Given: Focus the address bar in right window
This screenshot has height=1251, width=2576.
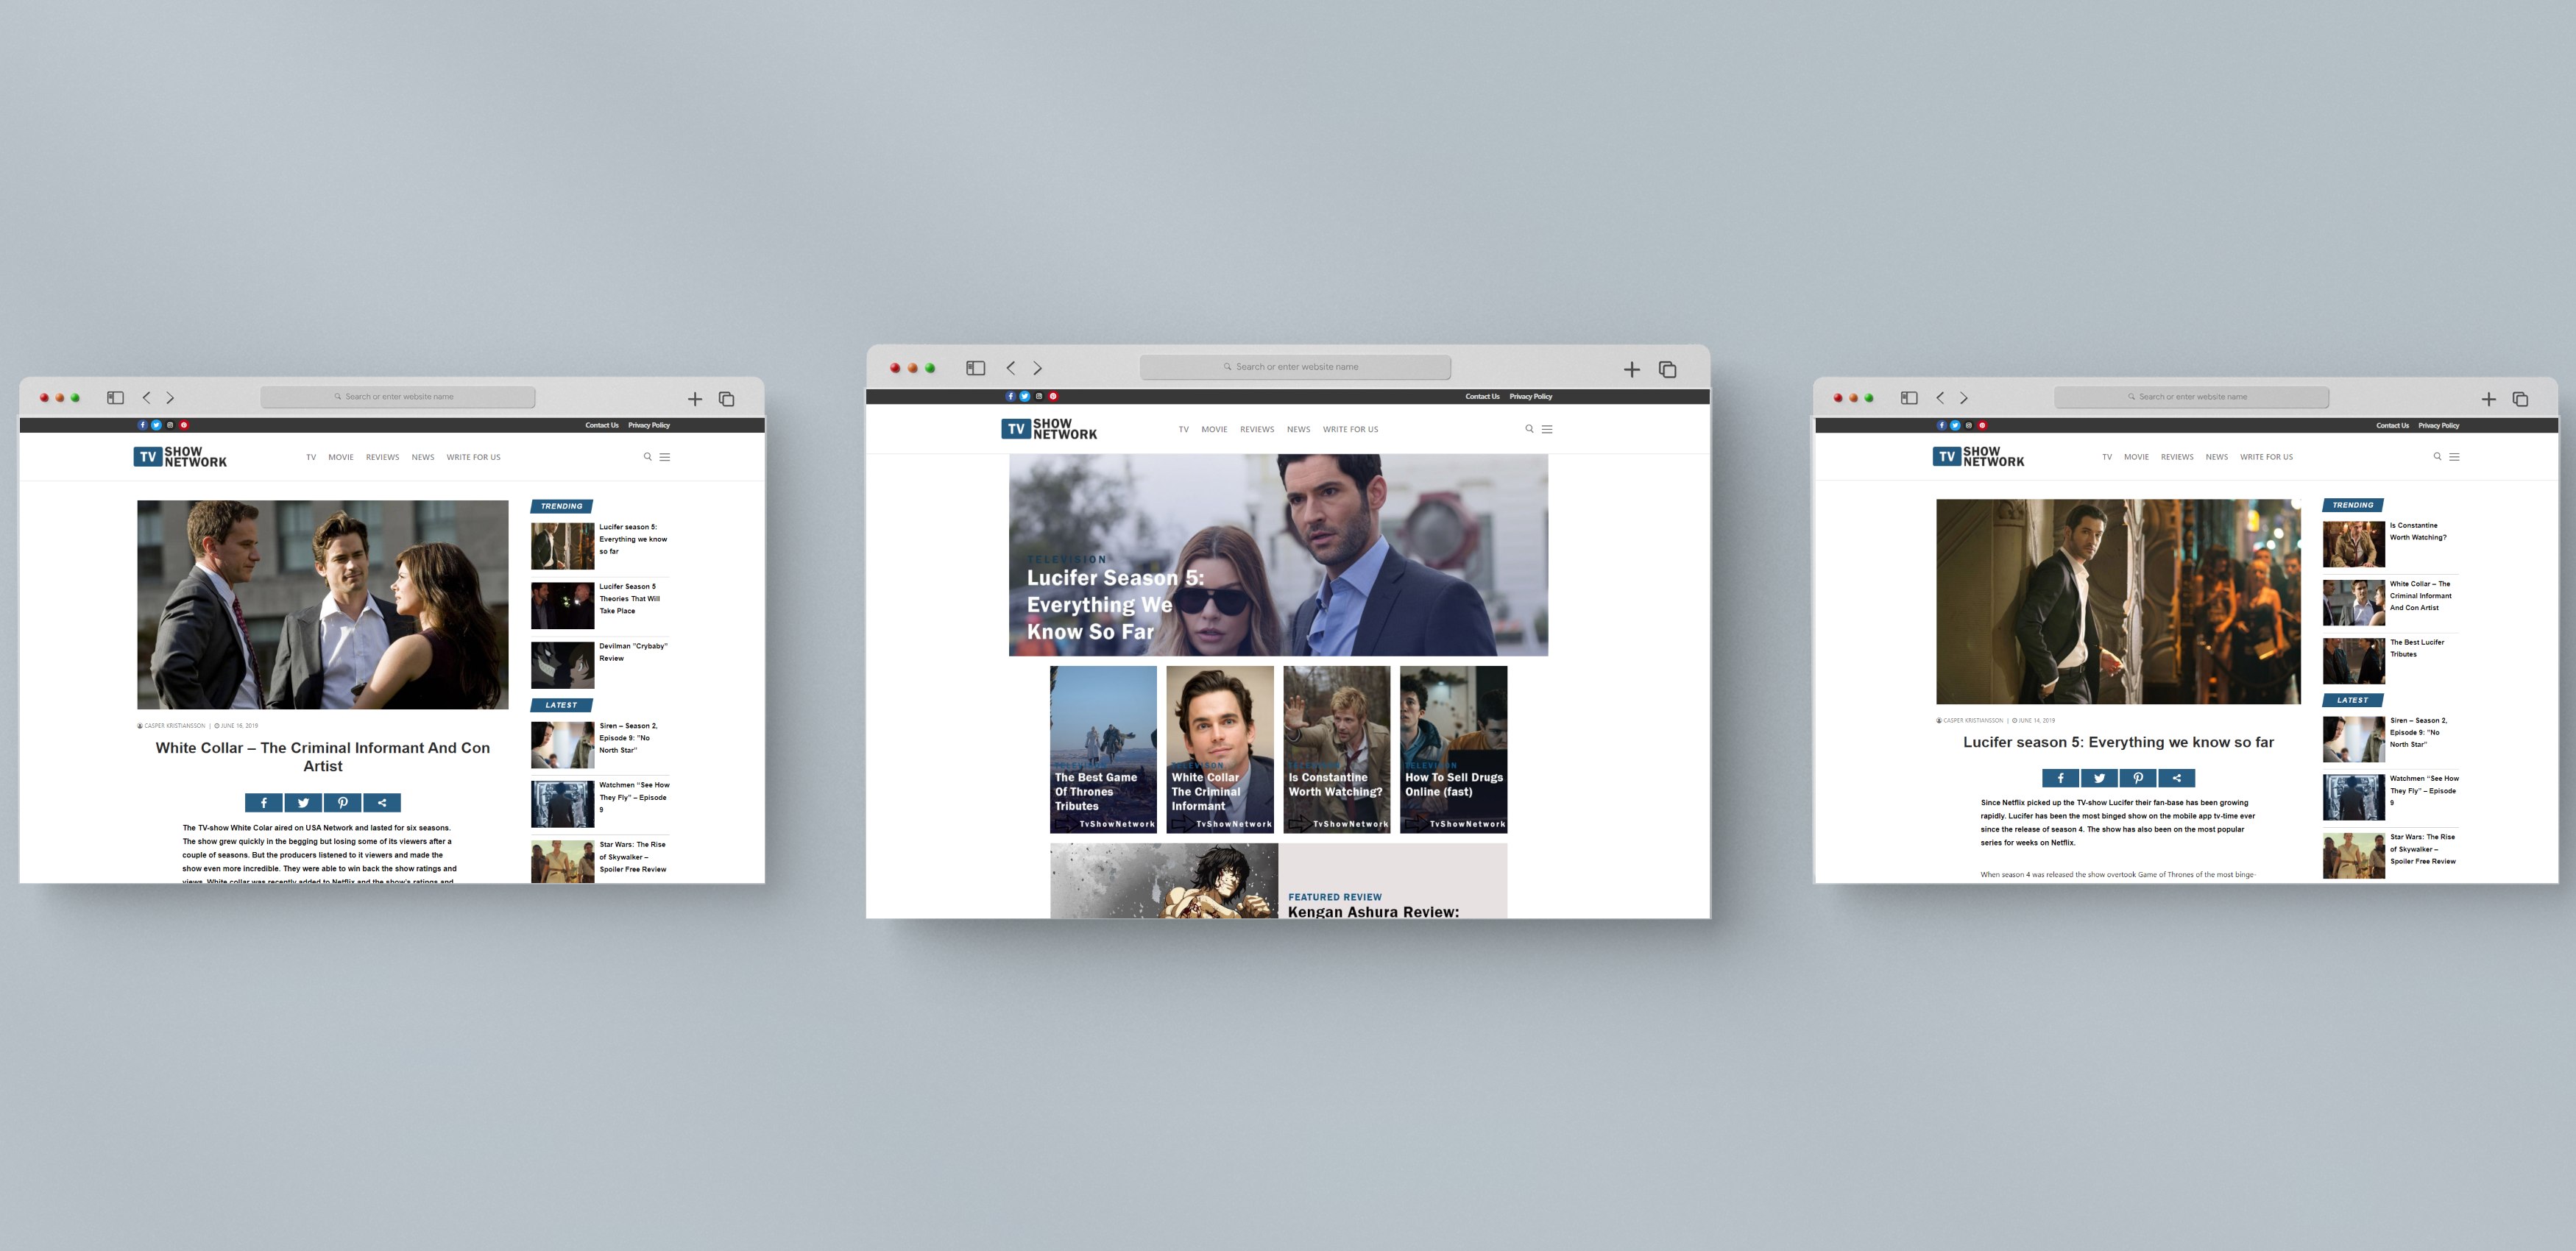Looking at the screenshot, I should (2191, 397).
